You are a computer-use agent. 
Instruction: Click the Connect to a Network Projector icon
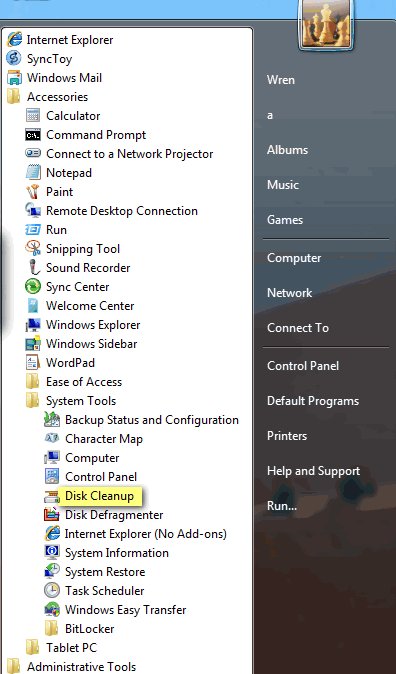pos(33,153)
